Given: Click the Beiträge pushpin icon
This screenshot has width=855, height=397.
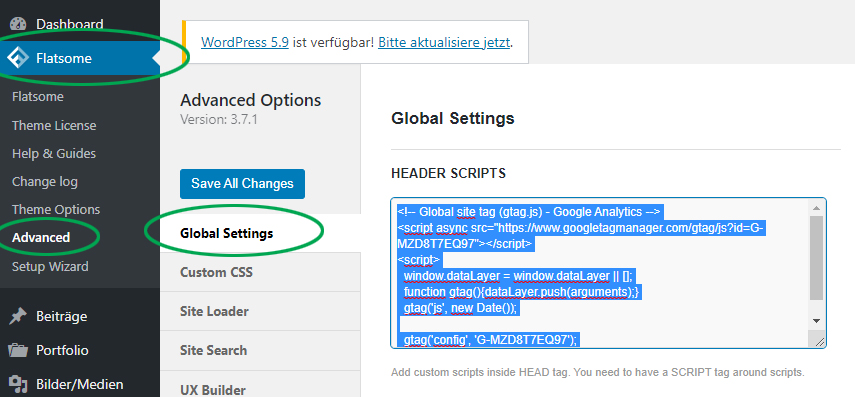Looking at the screenshot, I should click(18, 316).
